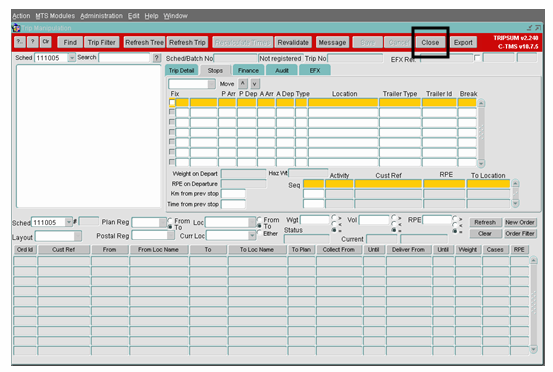Viewport: 553px width, 372px height.
Task: Click the orders table scroll-down arrow
Action: pyautogui.click(x=534, y=349)
